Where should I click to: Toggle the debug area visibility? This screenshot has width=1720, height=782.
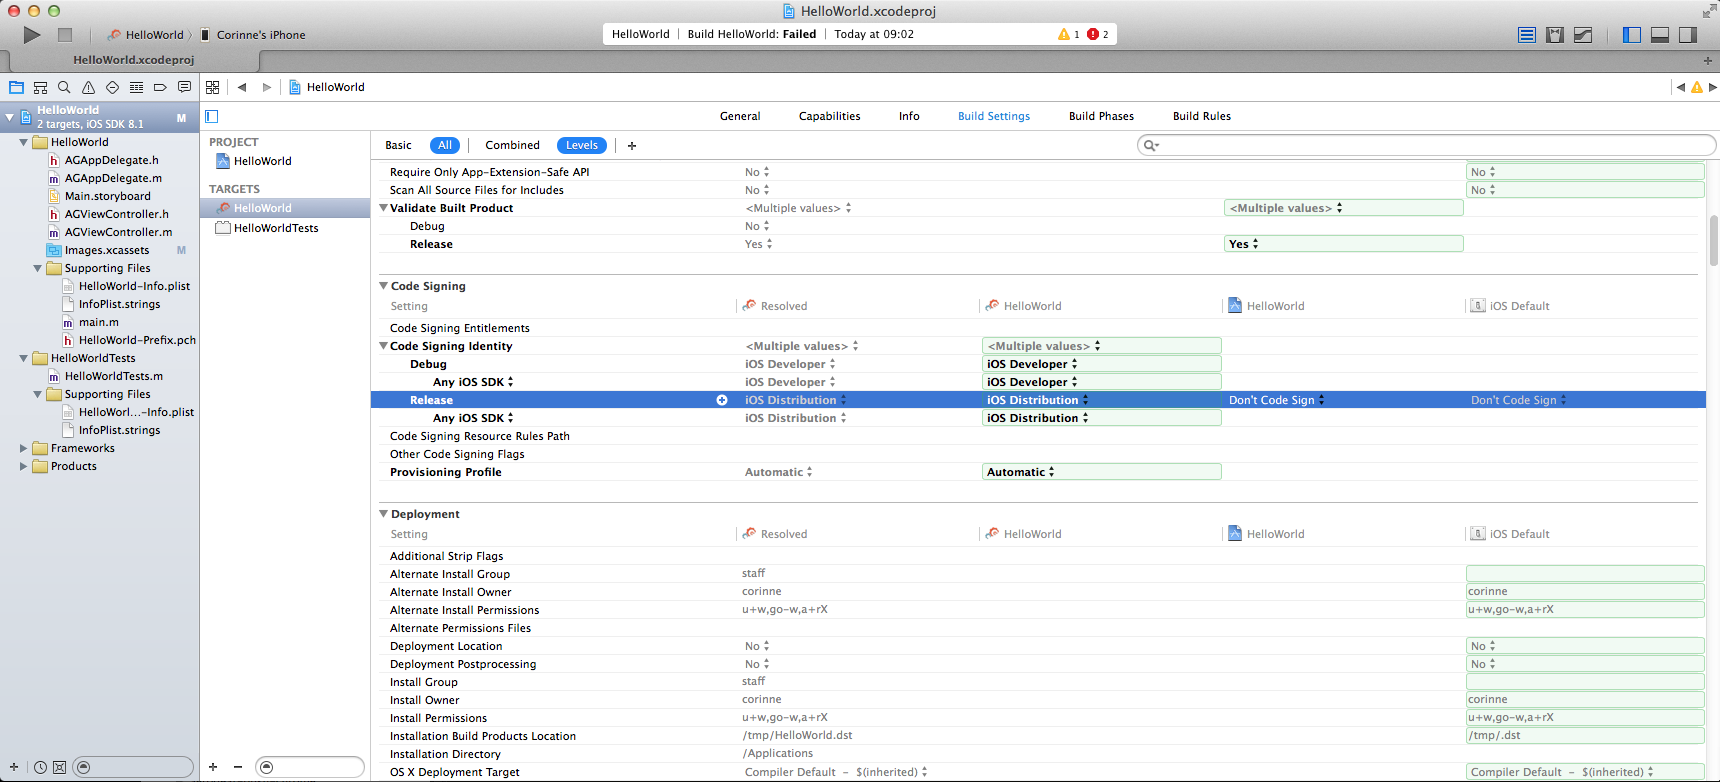pyautogui.click(x=1660, y=35)
